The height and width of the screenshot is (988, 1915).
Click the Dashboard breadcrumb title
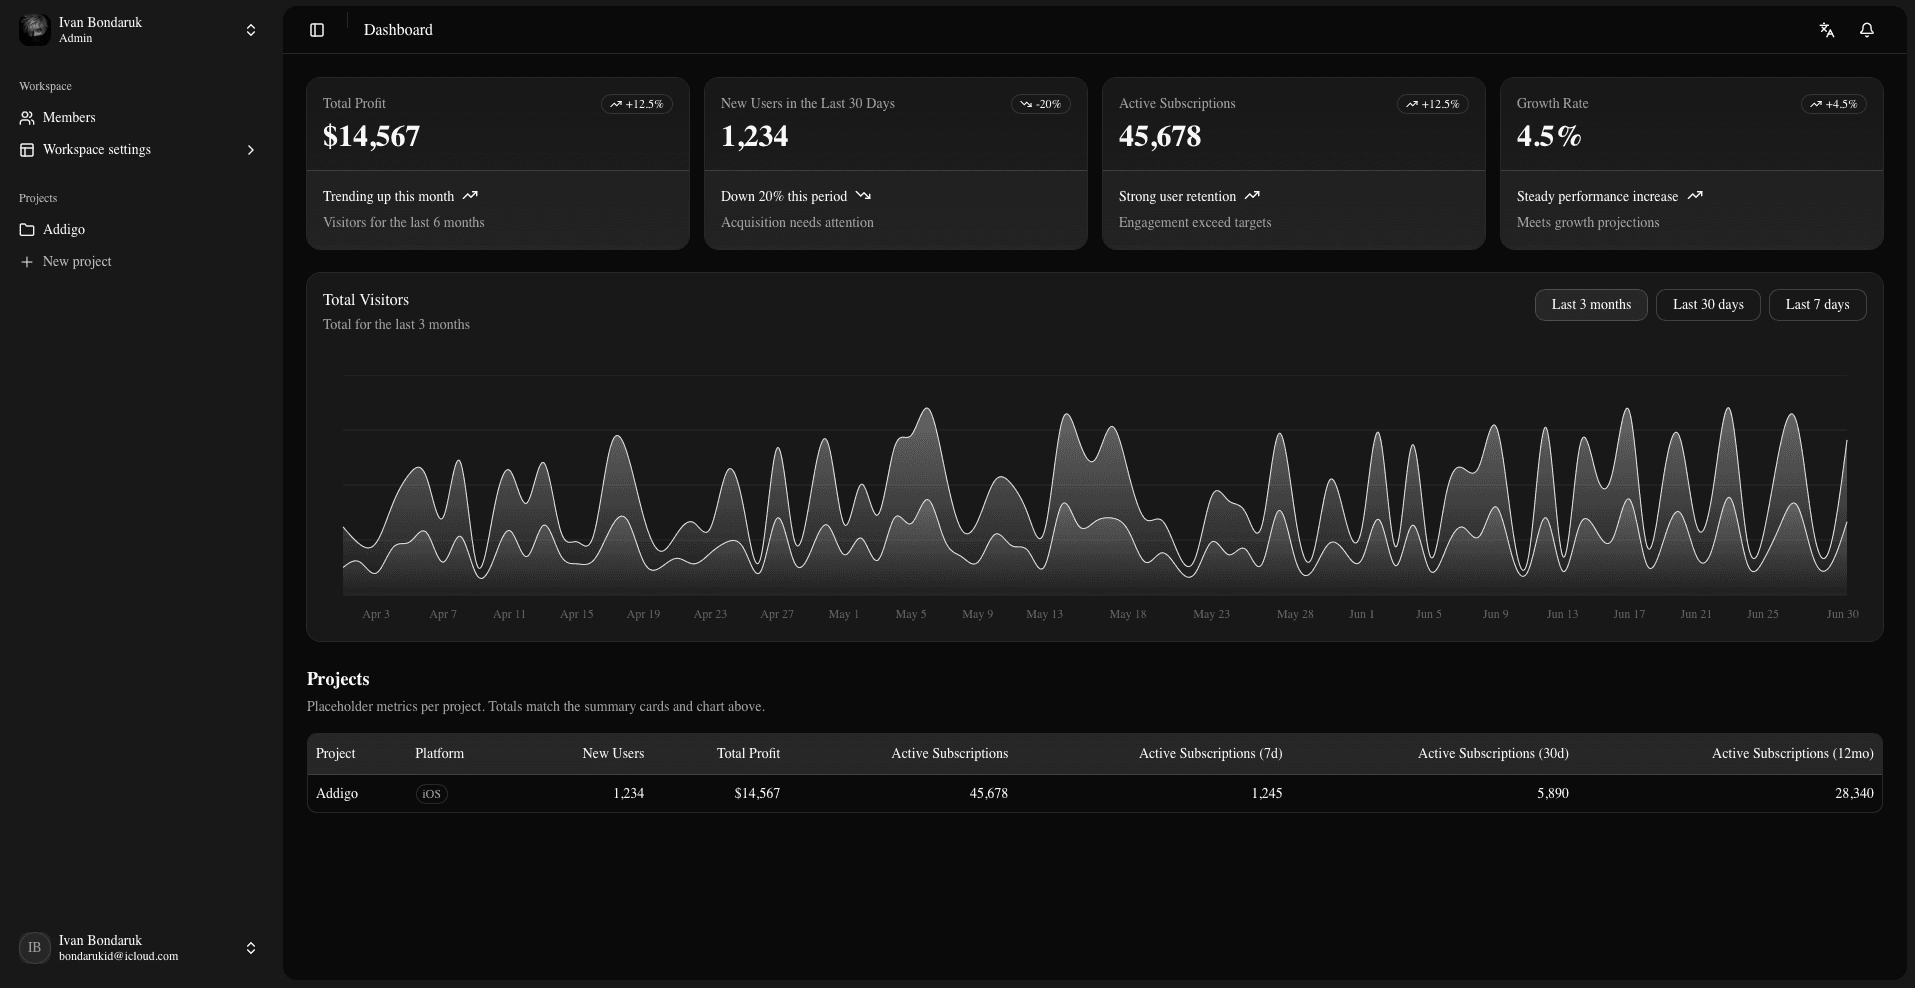click(398, 30)
